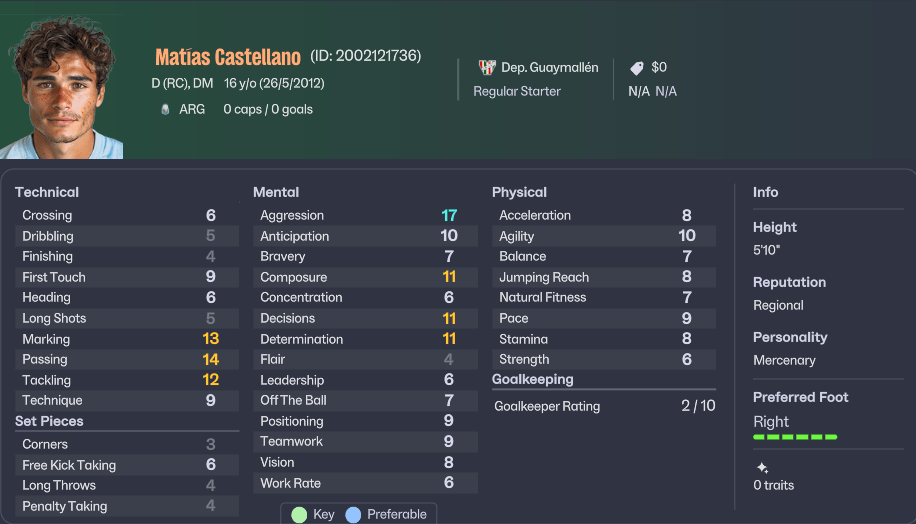
Task: Click the price tag value icon
Action: (637, 68)
